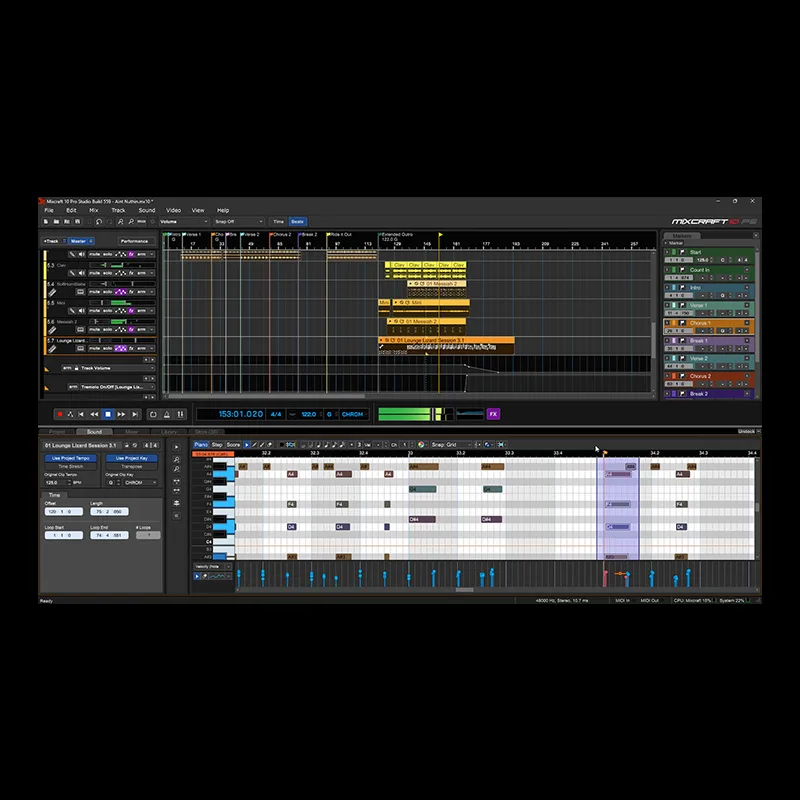Screen dimensions: 800x800
Task: Open the Velocity (Note) lane dropdown
Action: pyautogui.click(x=212, y=566)
